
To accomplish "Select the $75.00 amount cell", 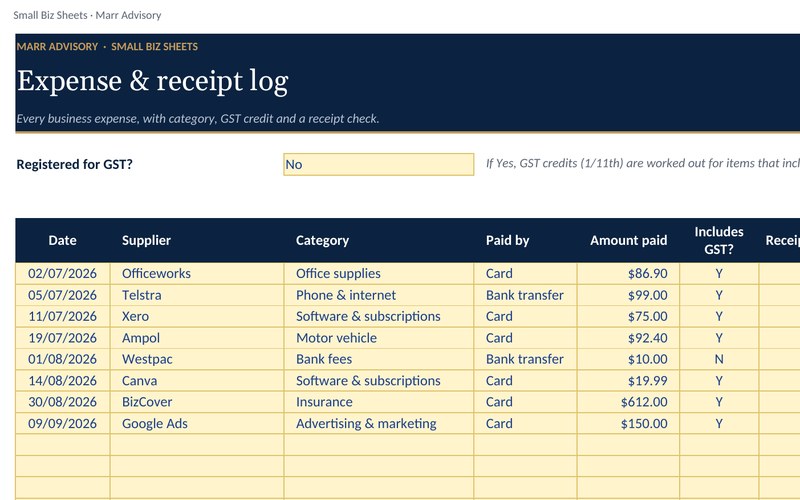I will pos(629,316).
